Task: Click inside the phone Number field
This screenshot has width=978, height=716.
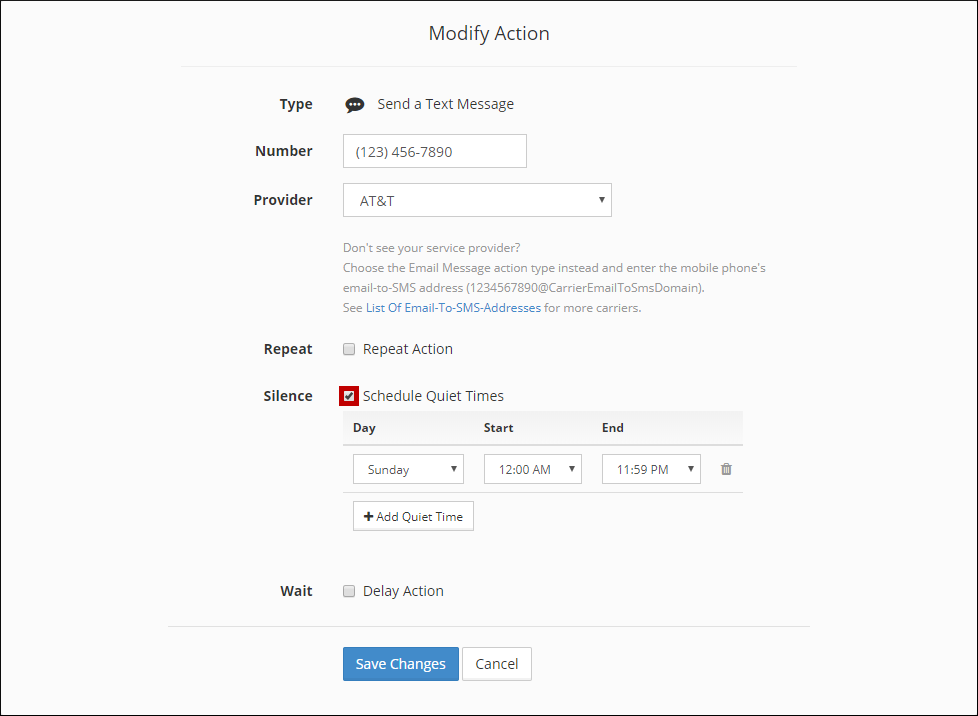Action: coord(434,152)
